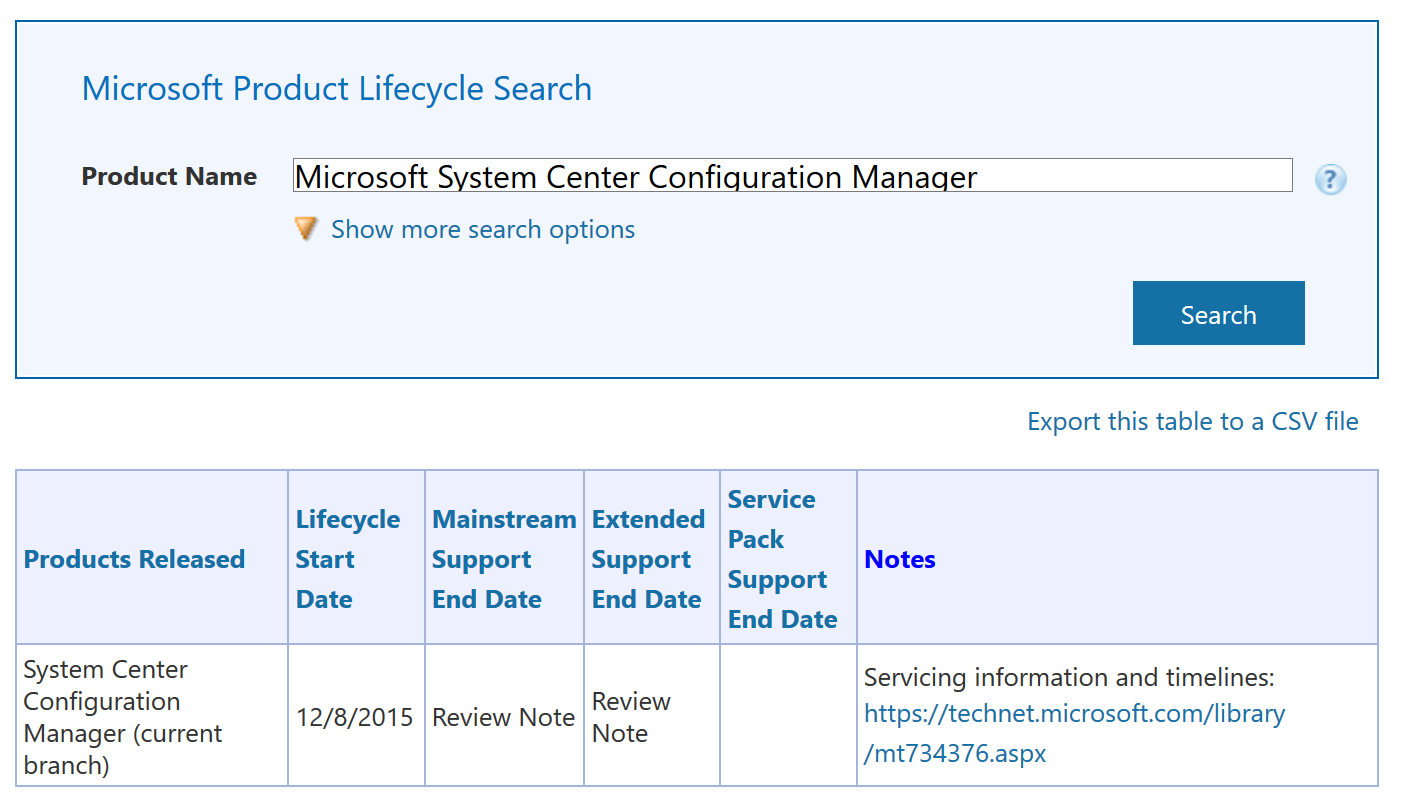Sort by Service Pack Support End Date
This screenshot has height=806, width=1404.
[x=782, y=559]
